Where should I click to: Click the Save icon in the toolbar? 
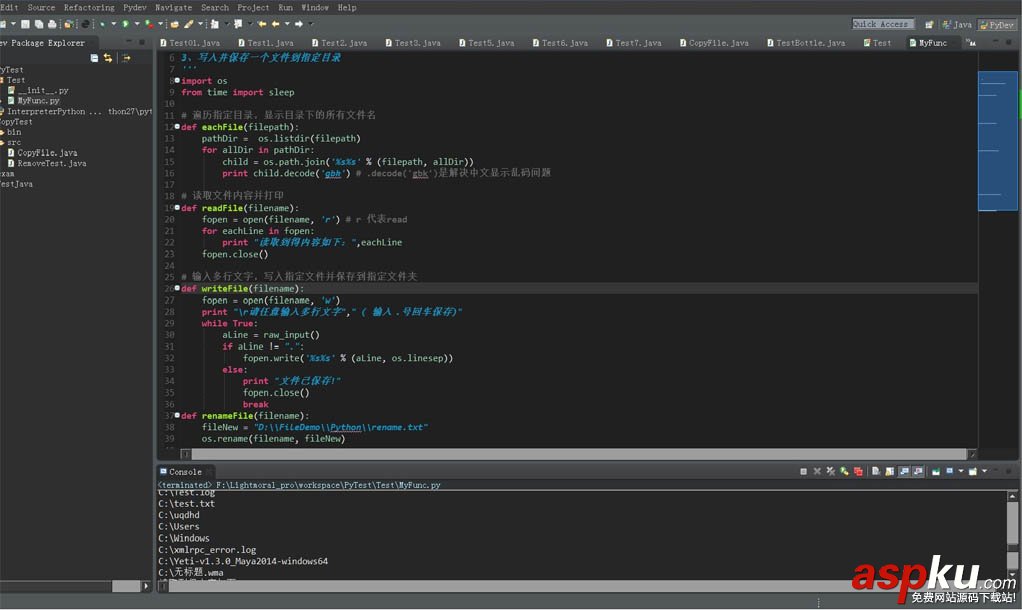24,24
